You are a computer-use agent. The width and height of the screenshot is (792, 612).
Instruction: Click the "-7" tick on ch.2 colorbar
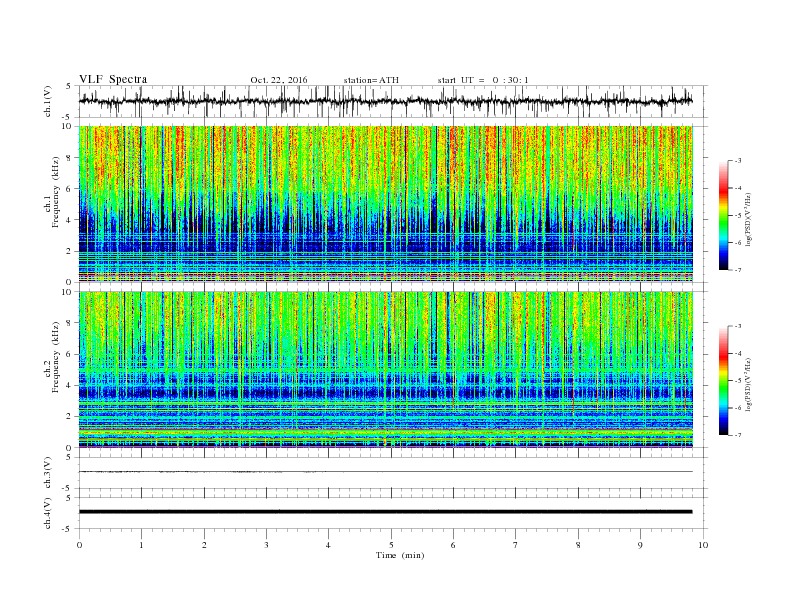738,435
